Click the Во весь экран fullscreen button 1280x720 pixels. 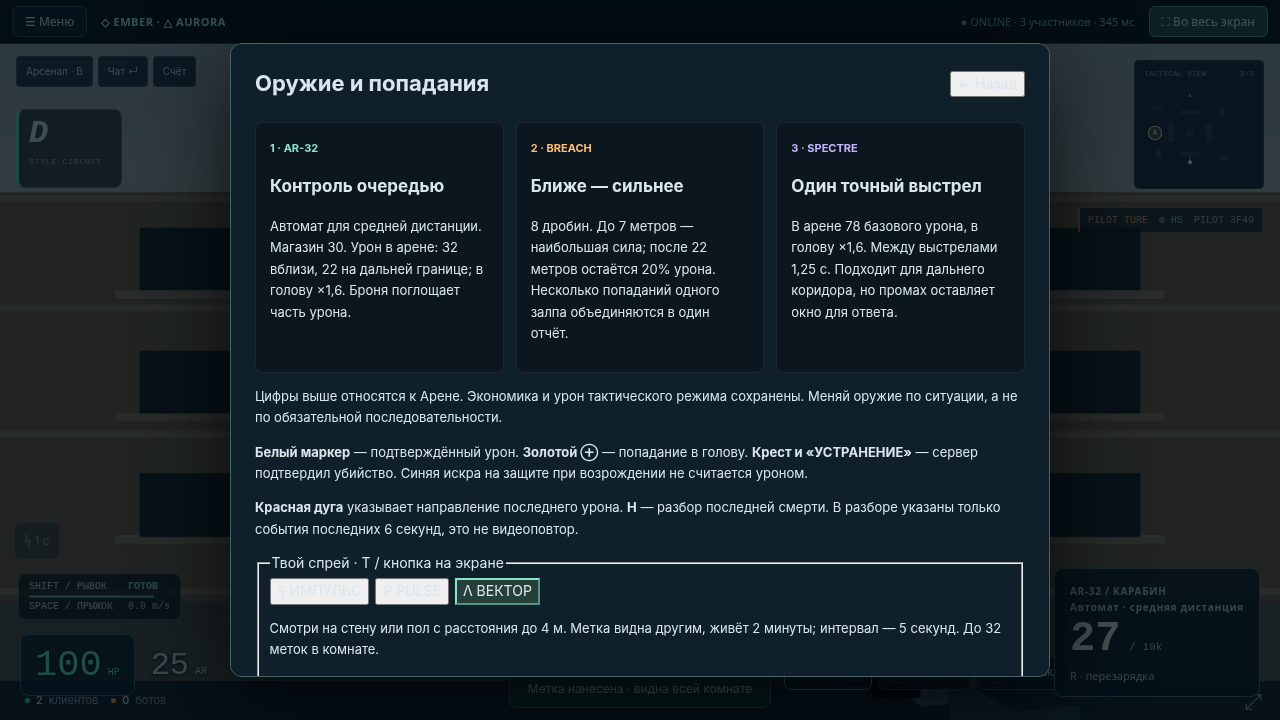[1208, 22]
